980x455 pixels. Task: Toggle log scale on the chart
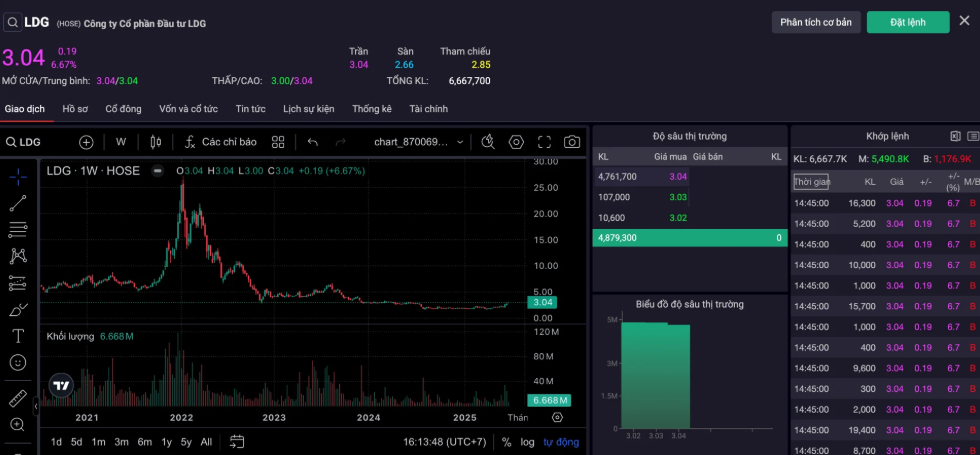point(528,442)
